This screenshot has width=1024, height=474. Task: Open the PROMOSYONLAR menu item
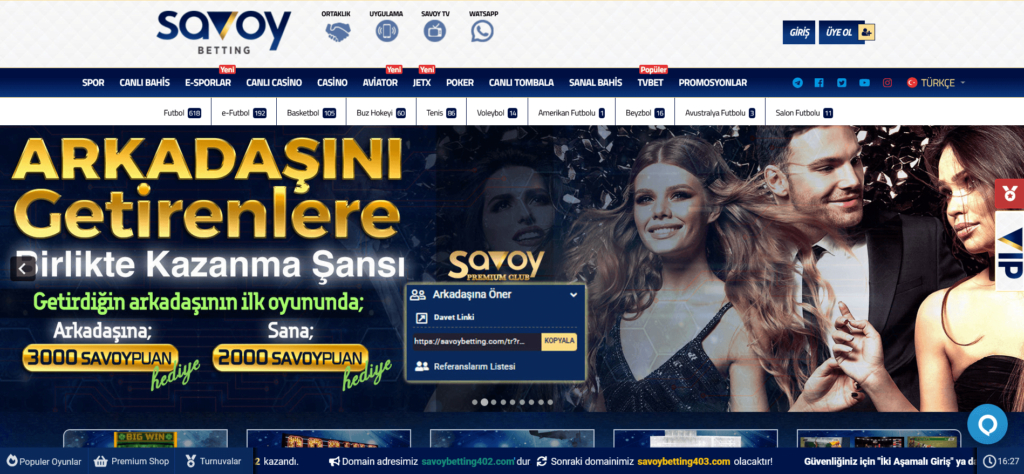point(712,83)
